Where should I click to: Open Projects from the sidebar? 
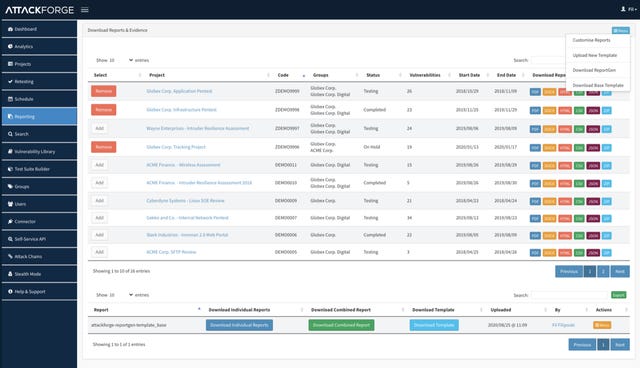(39, 64)
